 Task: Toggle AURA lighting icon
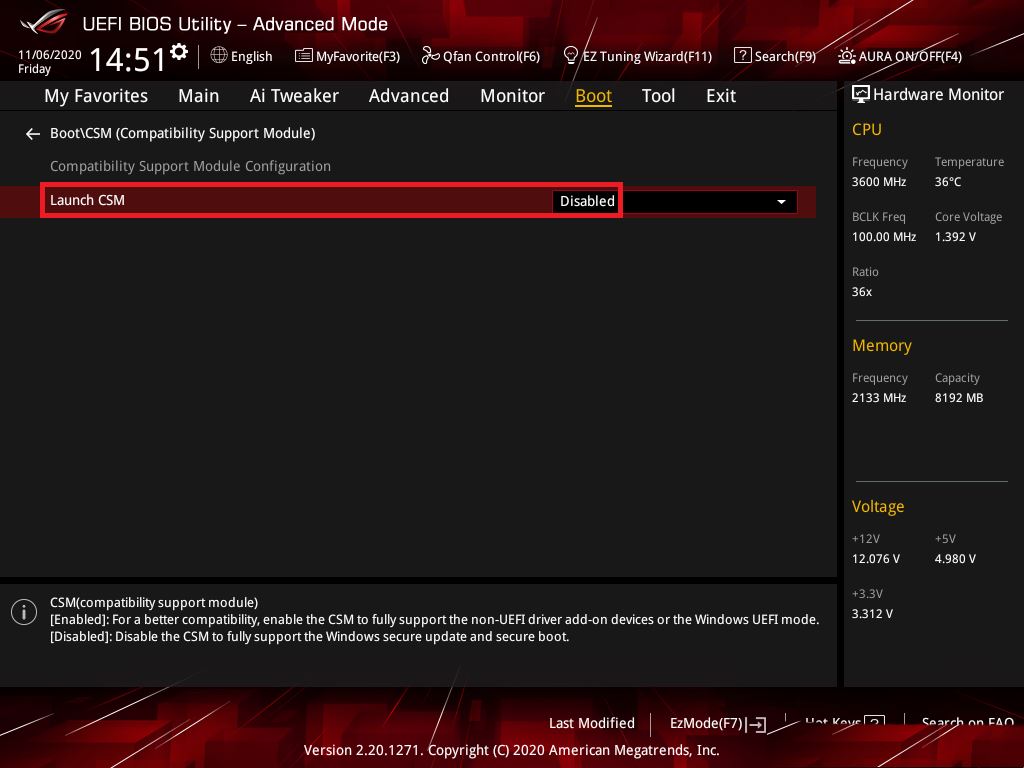point(846,56)
